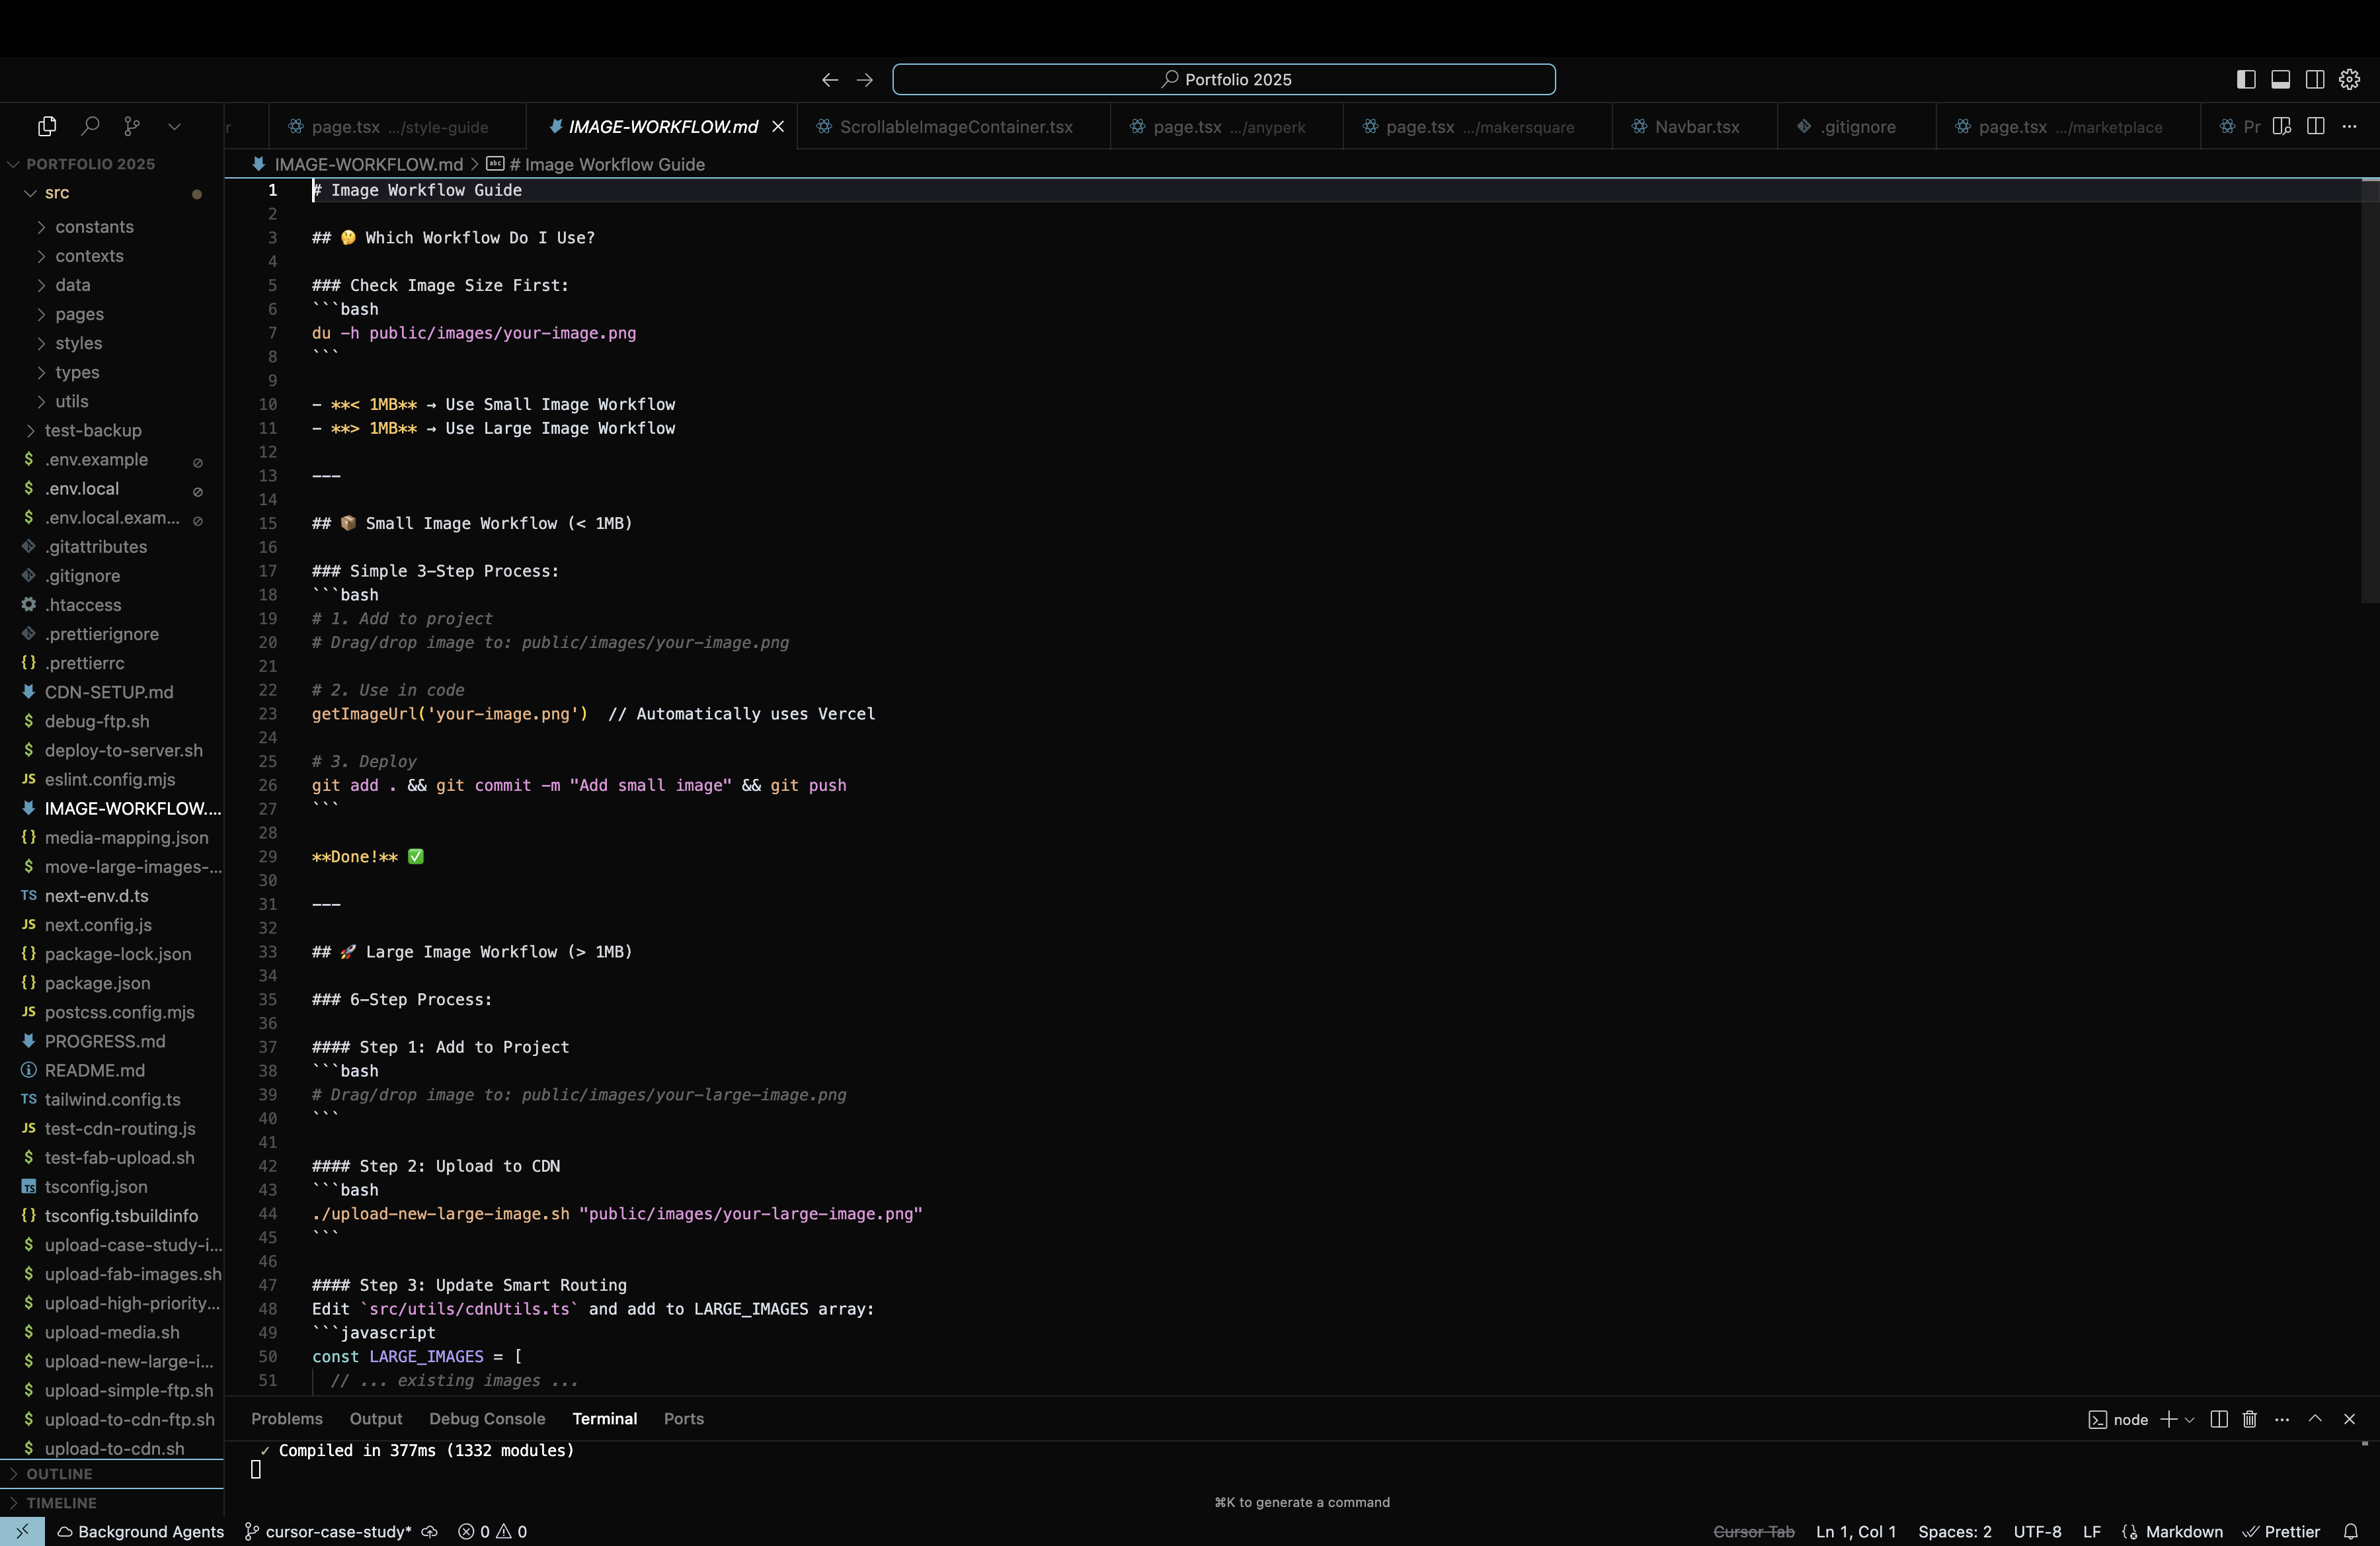Switch to page.tsx makersquare tab

pyautogui.click(x=1478, y=127)
